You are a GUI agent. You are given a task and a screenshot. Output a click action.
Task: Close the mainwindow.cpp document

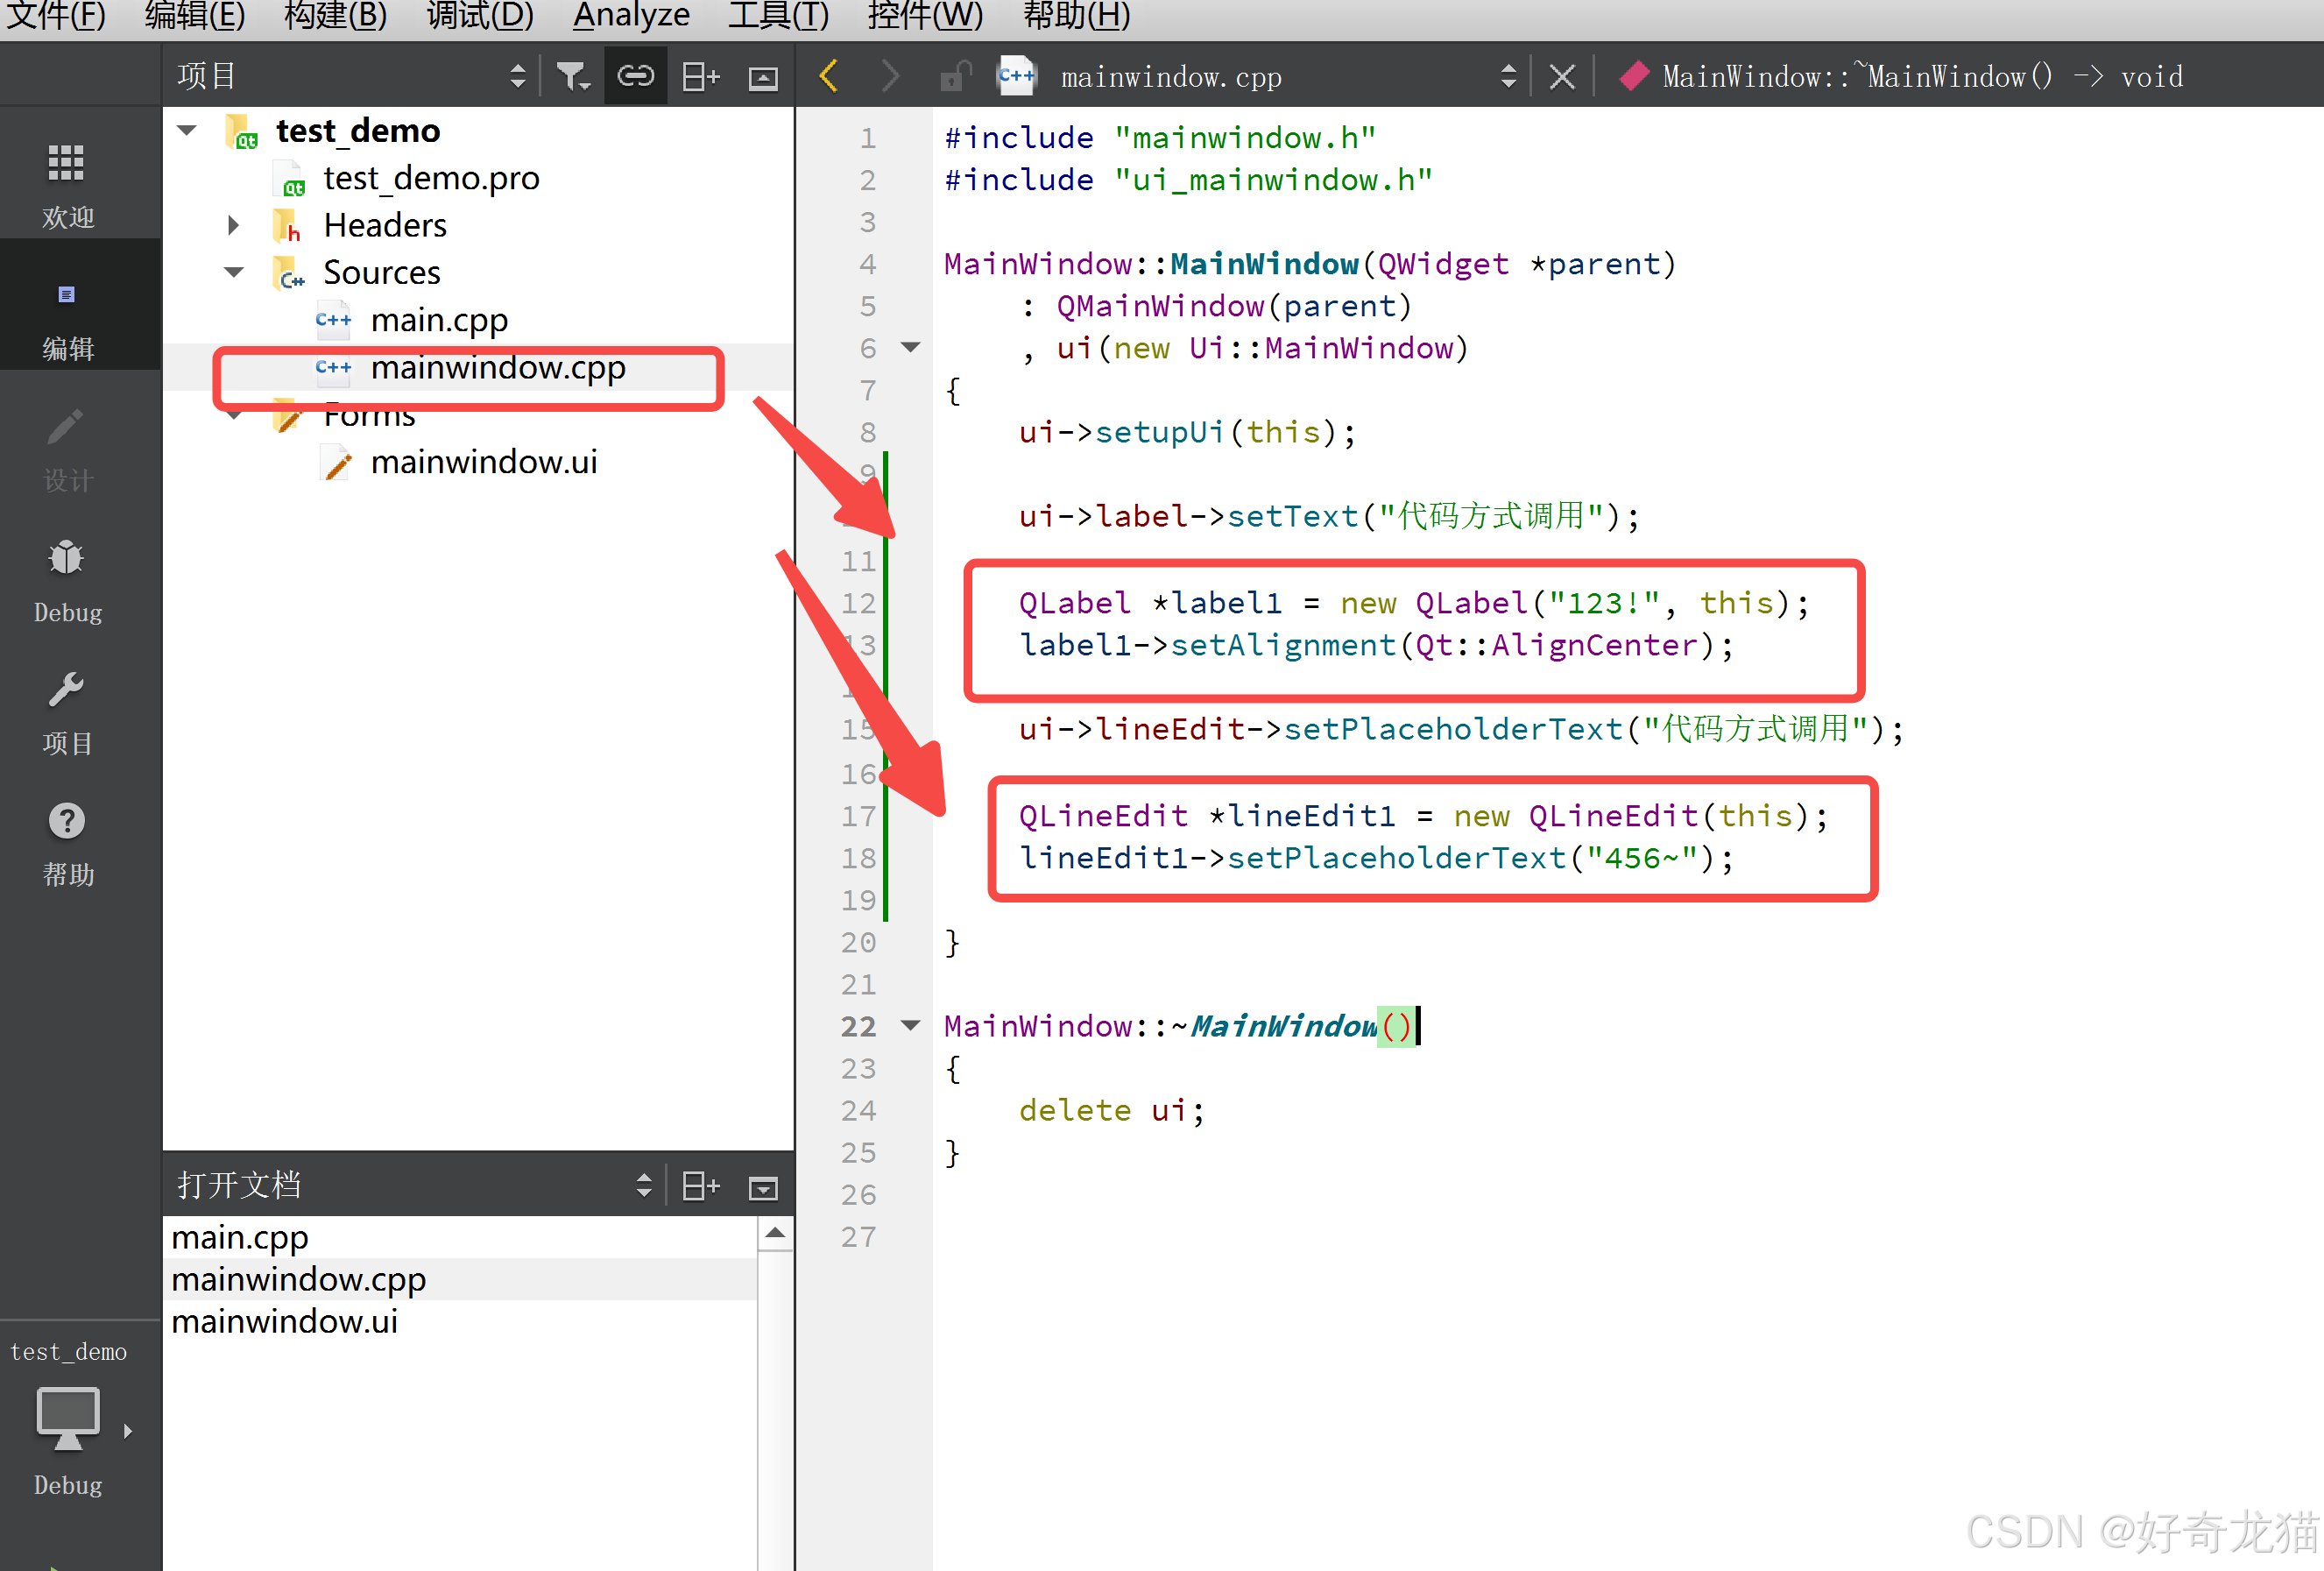click(1562, 77)
